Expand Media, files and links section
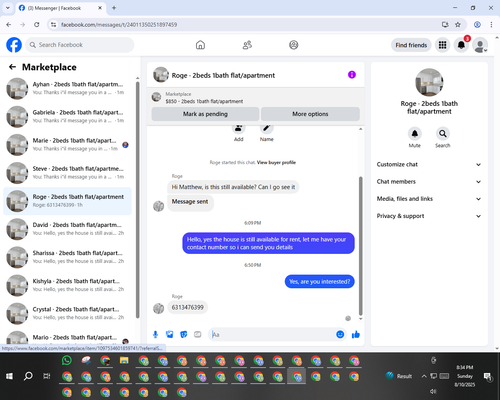This screenshot has width=500, height=400. click(429, 199)
